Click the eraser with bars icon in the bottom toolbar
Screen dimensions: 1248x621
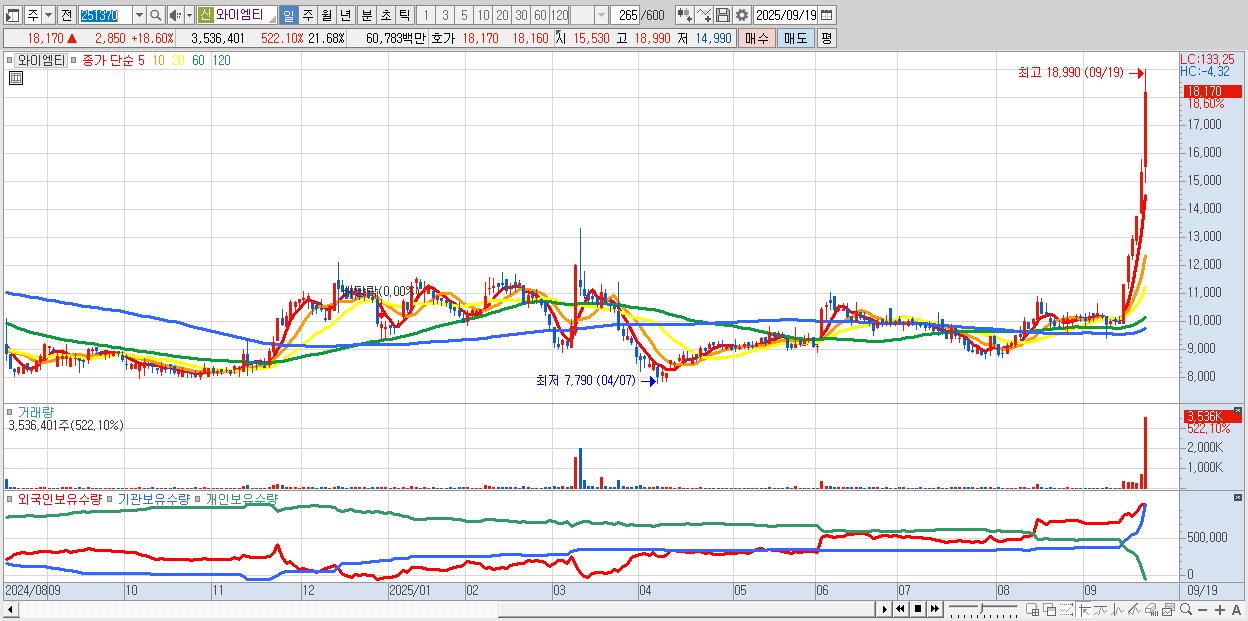[x=1151, y=609]
